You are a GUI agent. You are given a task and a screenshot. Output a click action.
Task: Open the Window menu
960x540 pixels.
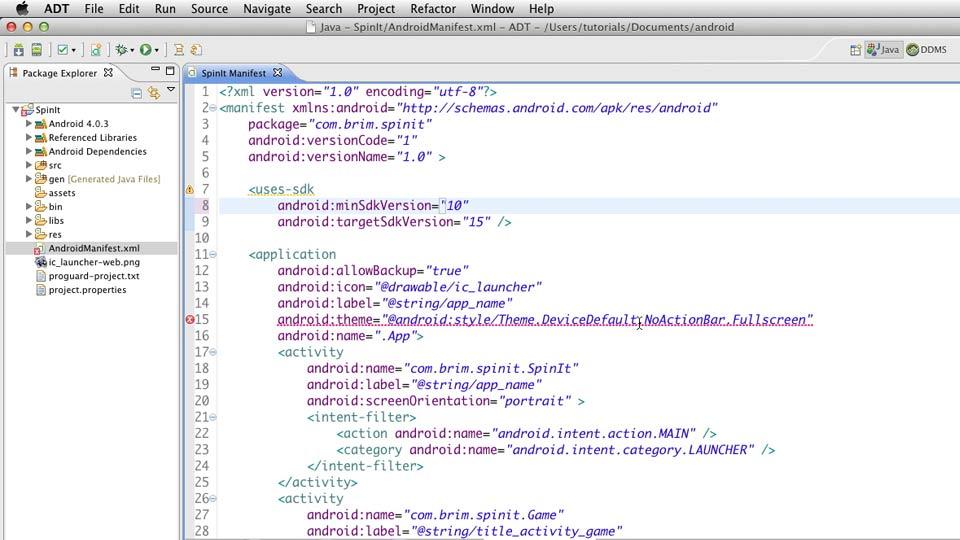coord(492,9)
